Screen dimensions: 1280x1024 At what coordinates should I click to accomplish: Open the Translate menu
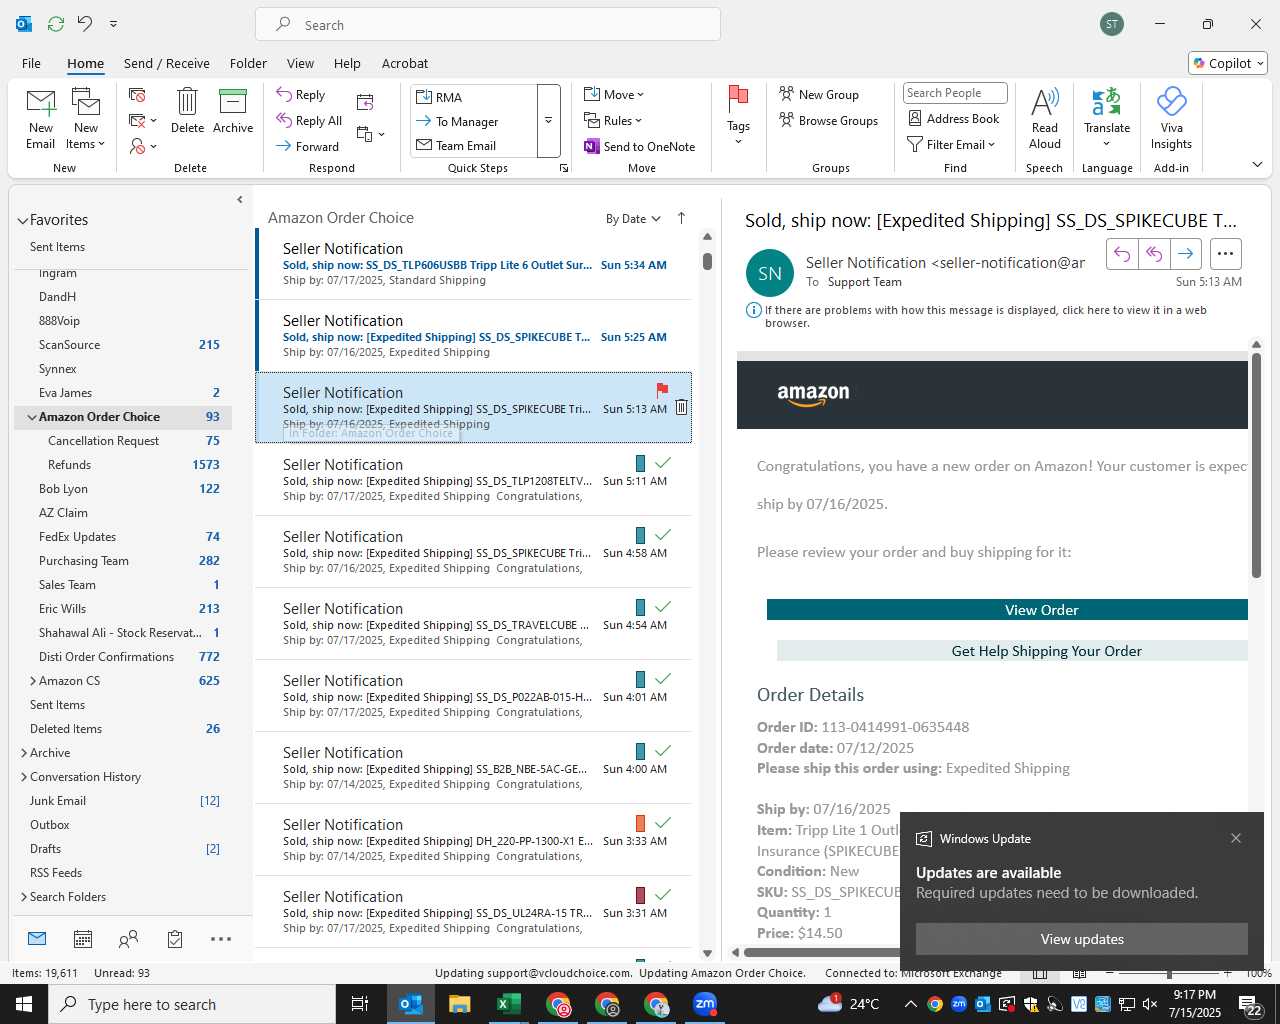1107,119
